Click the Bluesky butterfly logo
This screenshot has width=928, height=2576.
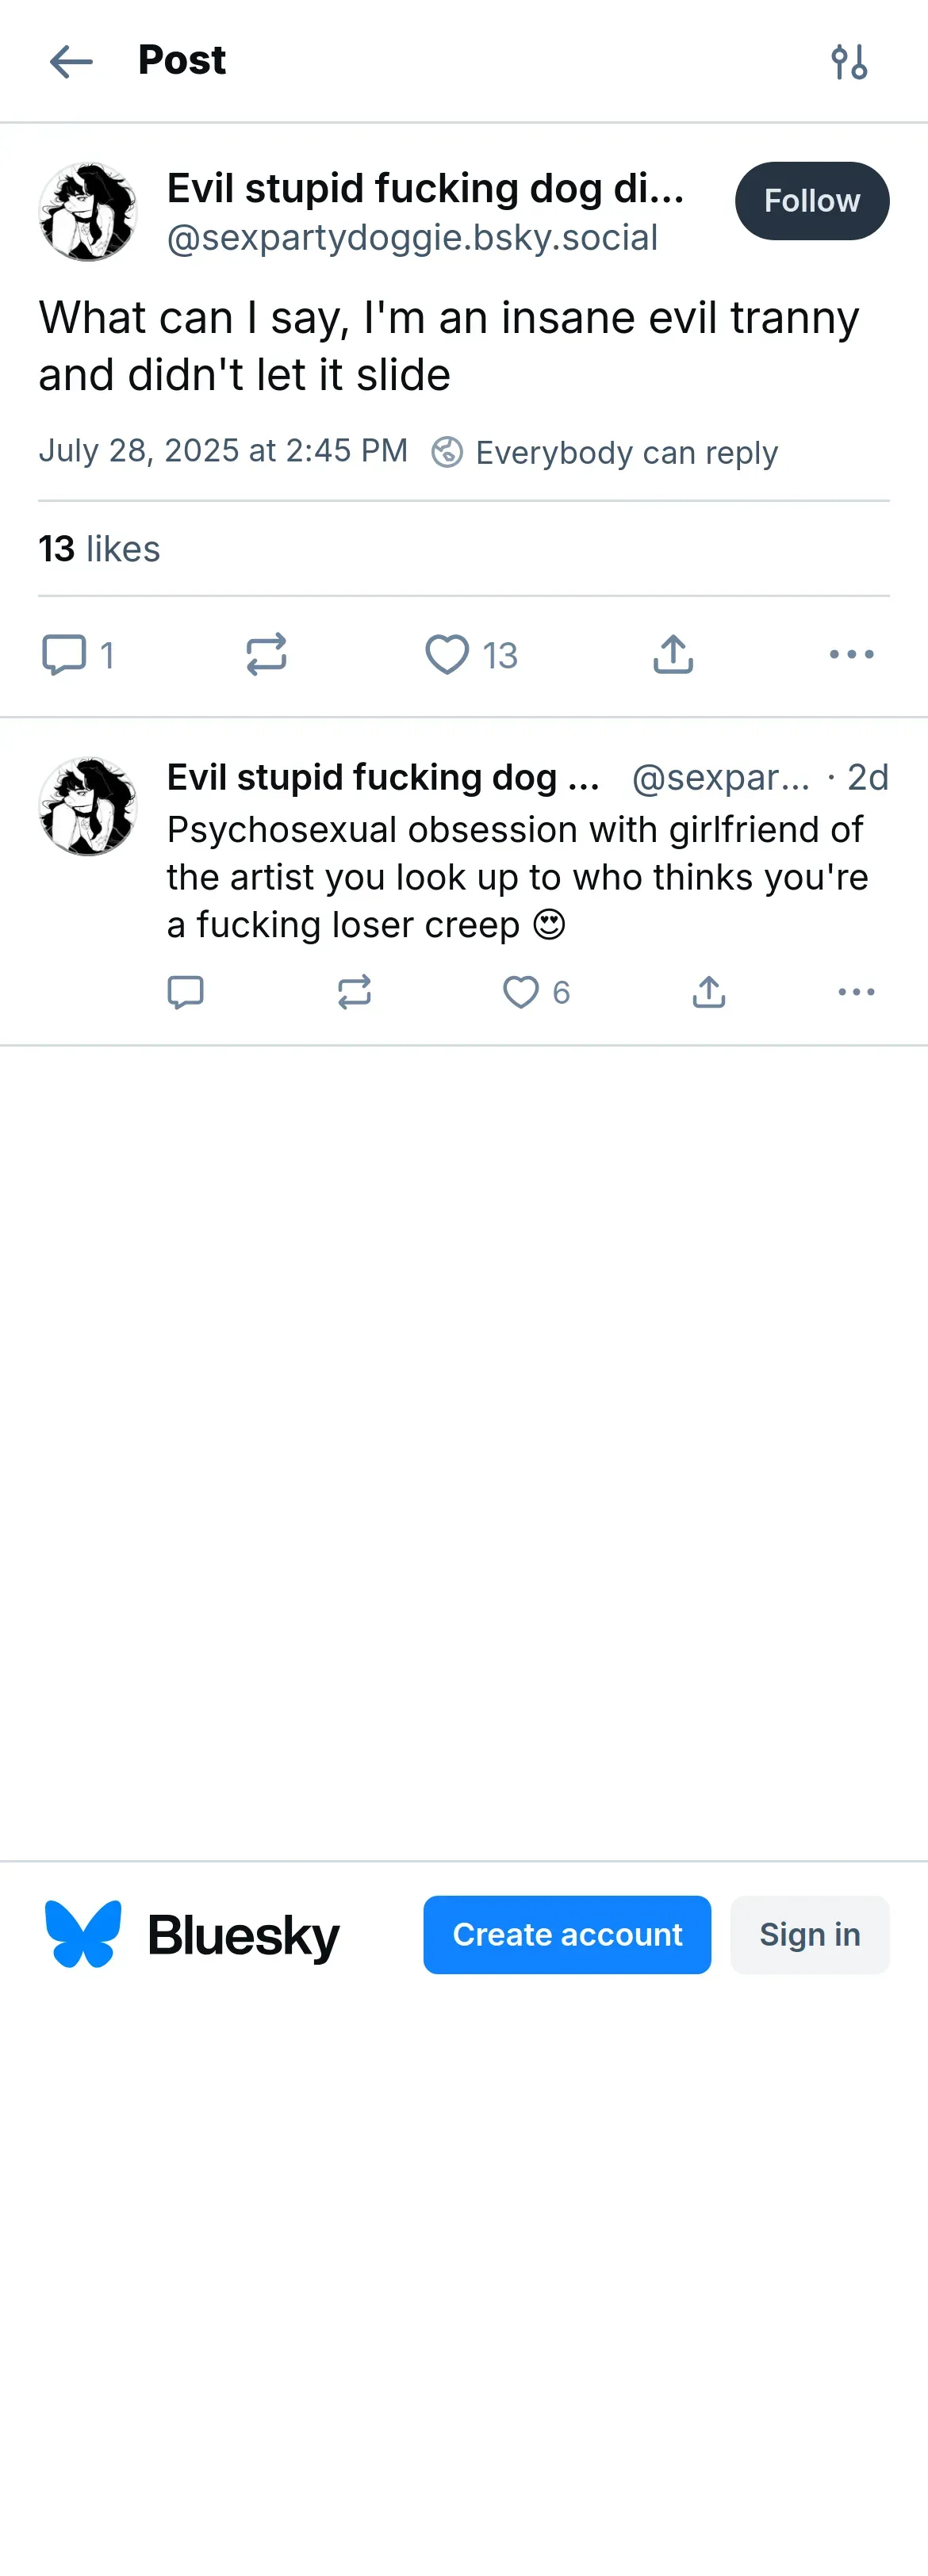pos(83,1934)
